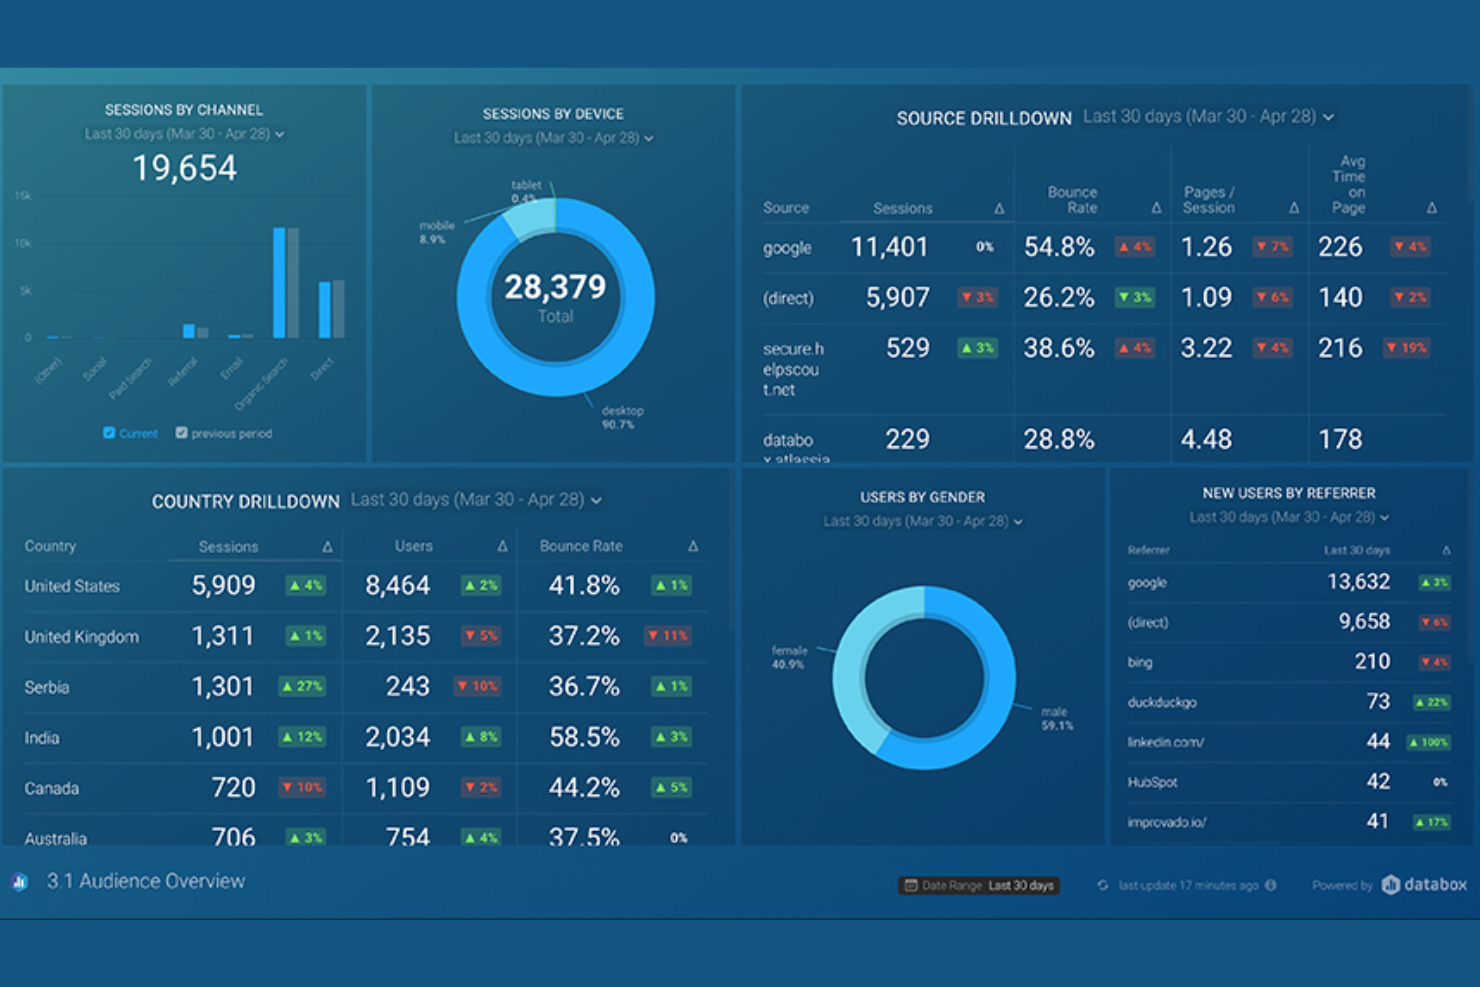This screenshot has width=1480, height=987.
Task: Click the 19% change badge in Source Drilldown
Action: [1407, 348]
